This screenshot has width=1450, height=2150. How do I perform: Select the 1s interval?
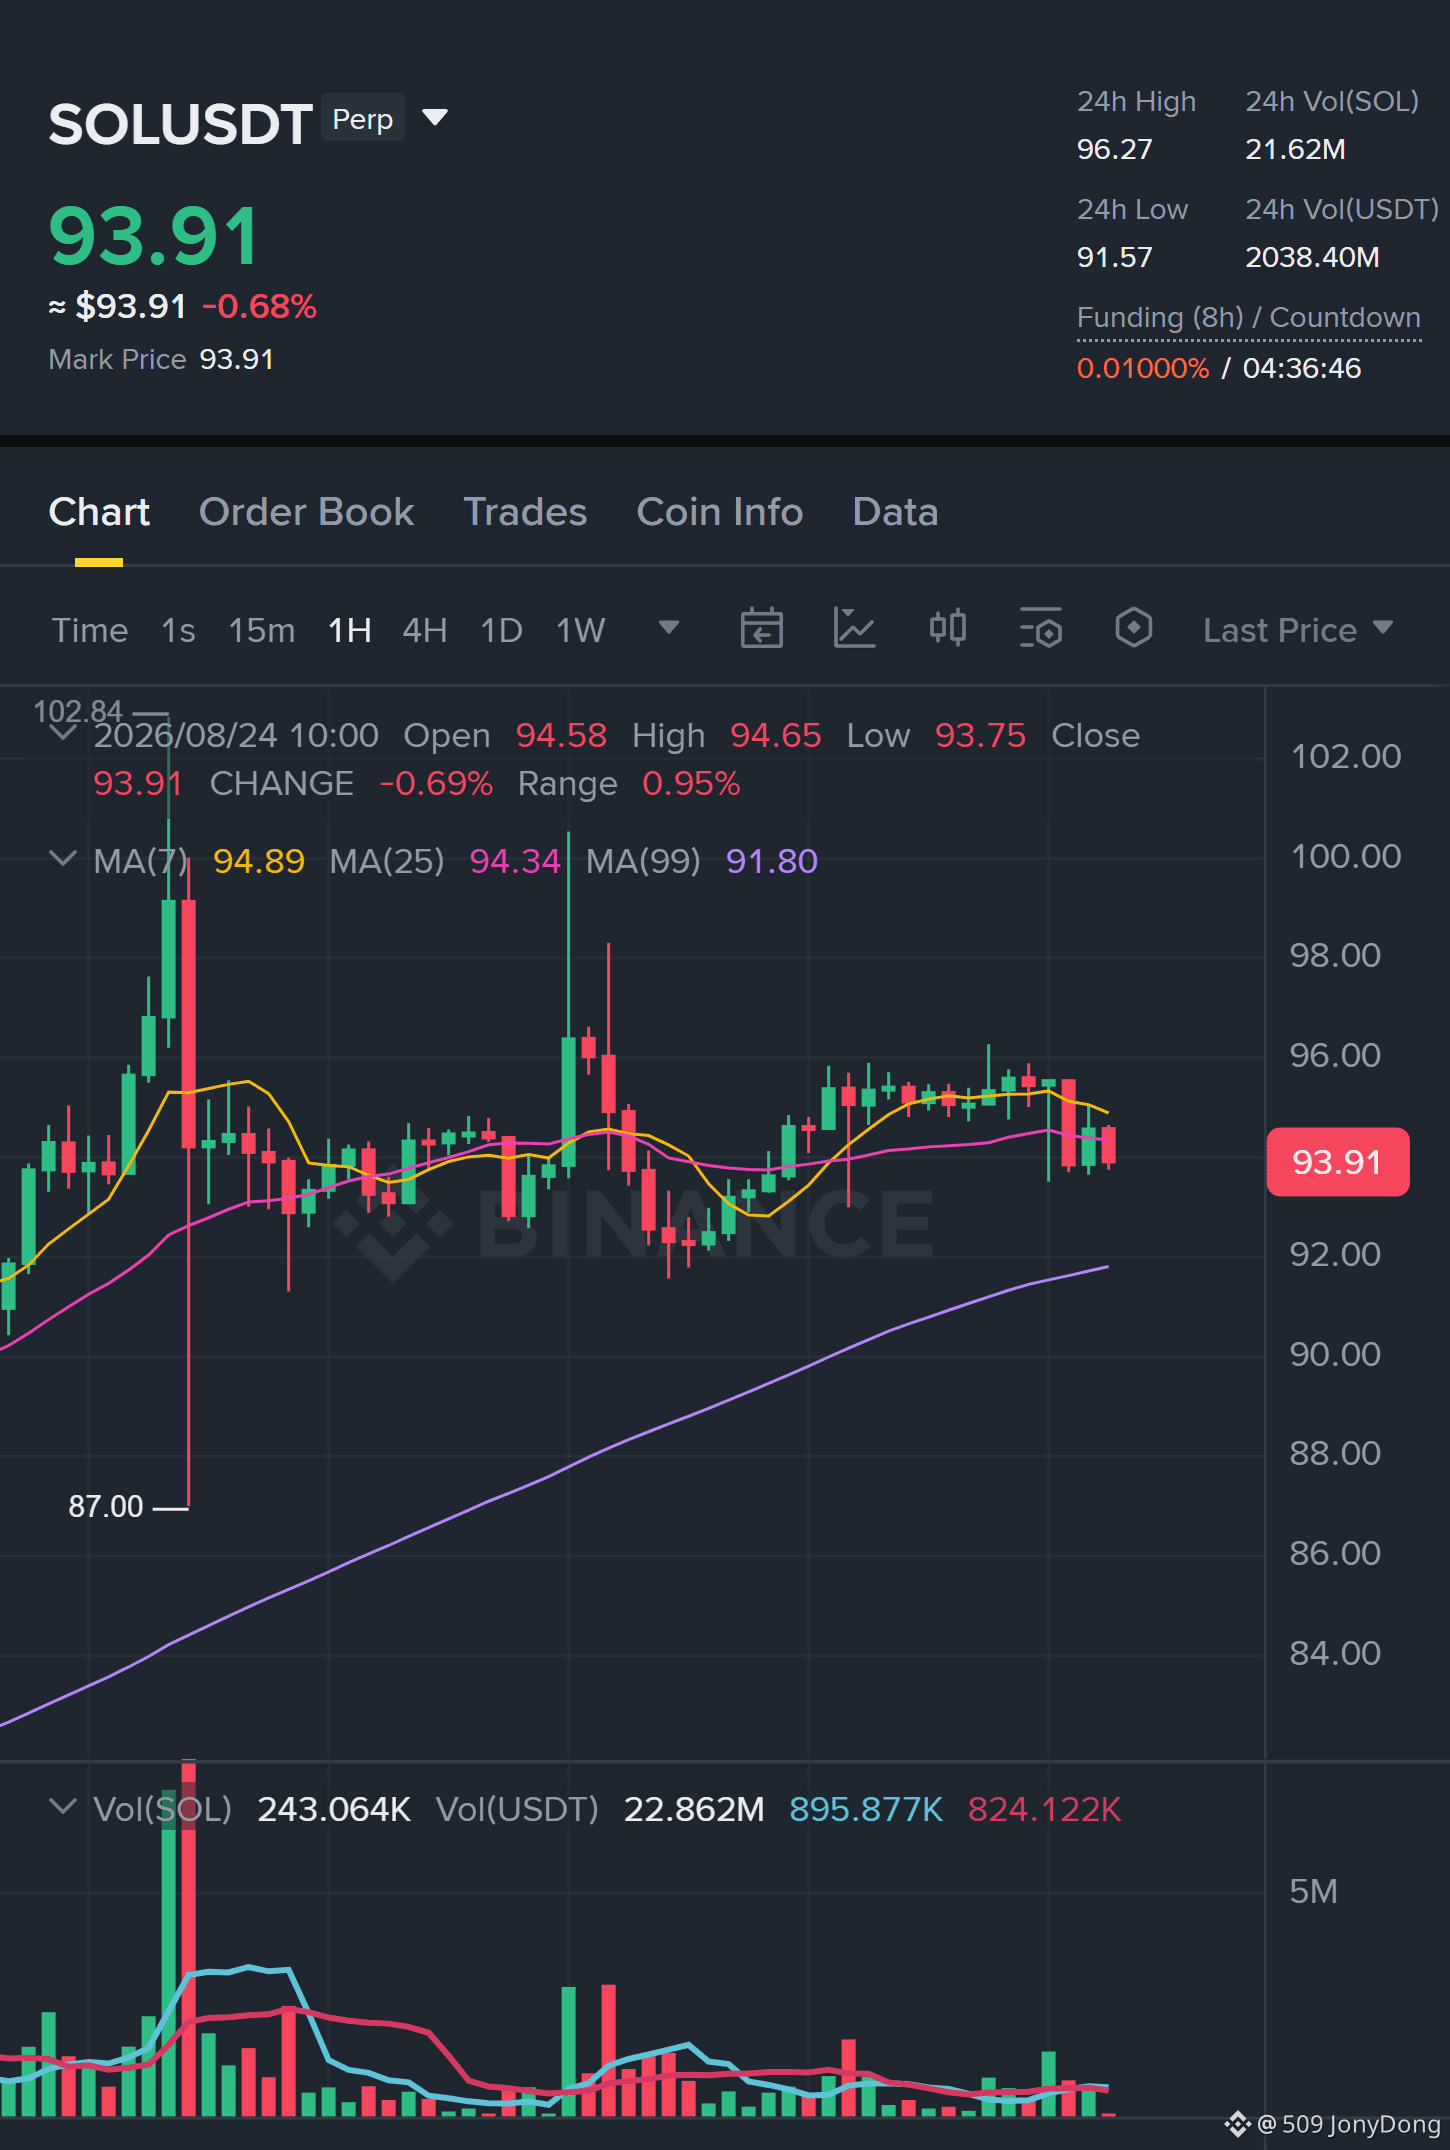178,630
